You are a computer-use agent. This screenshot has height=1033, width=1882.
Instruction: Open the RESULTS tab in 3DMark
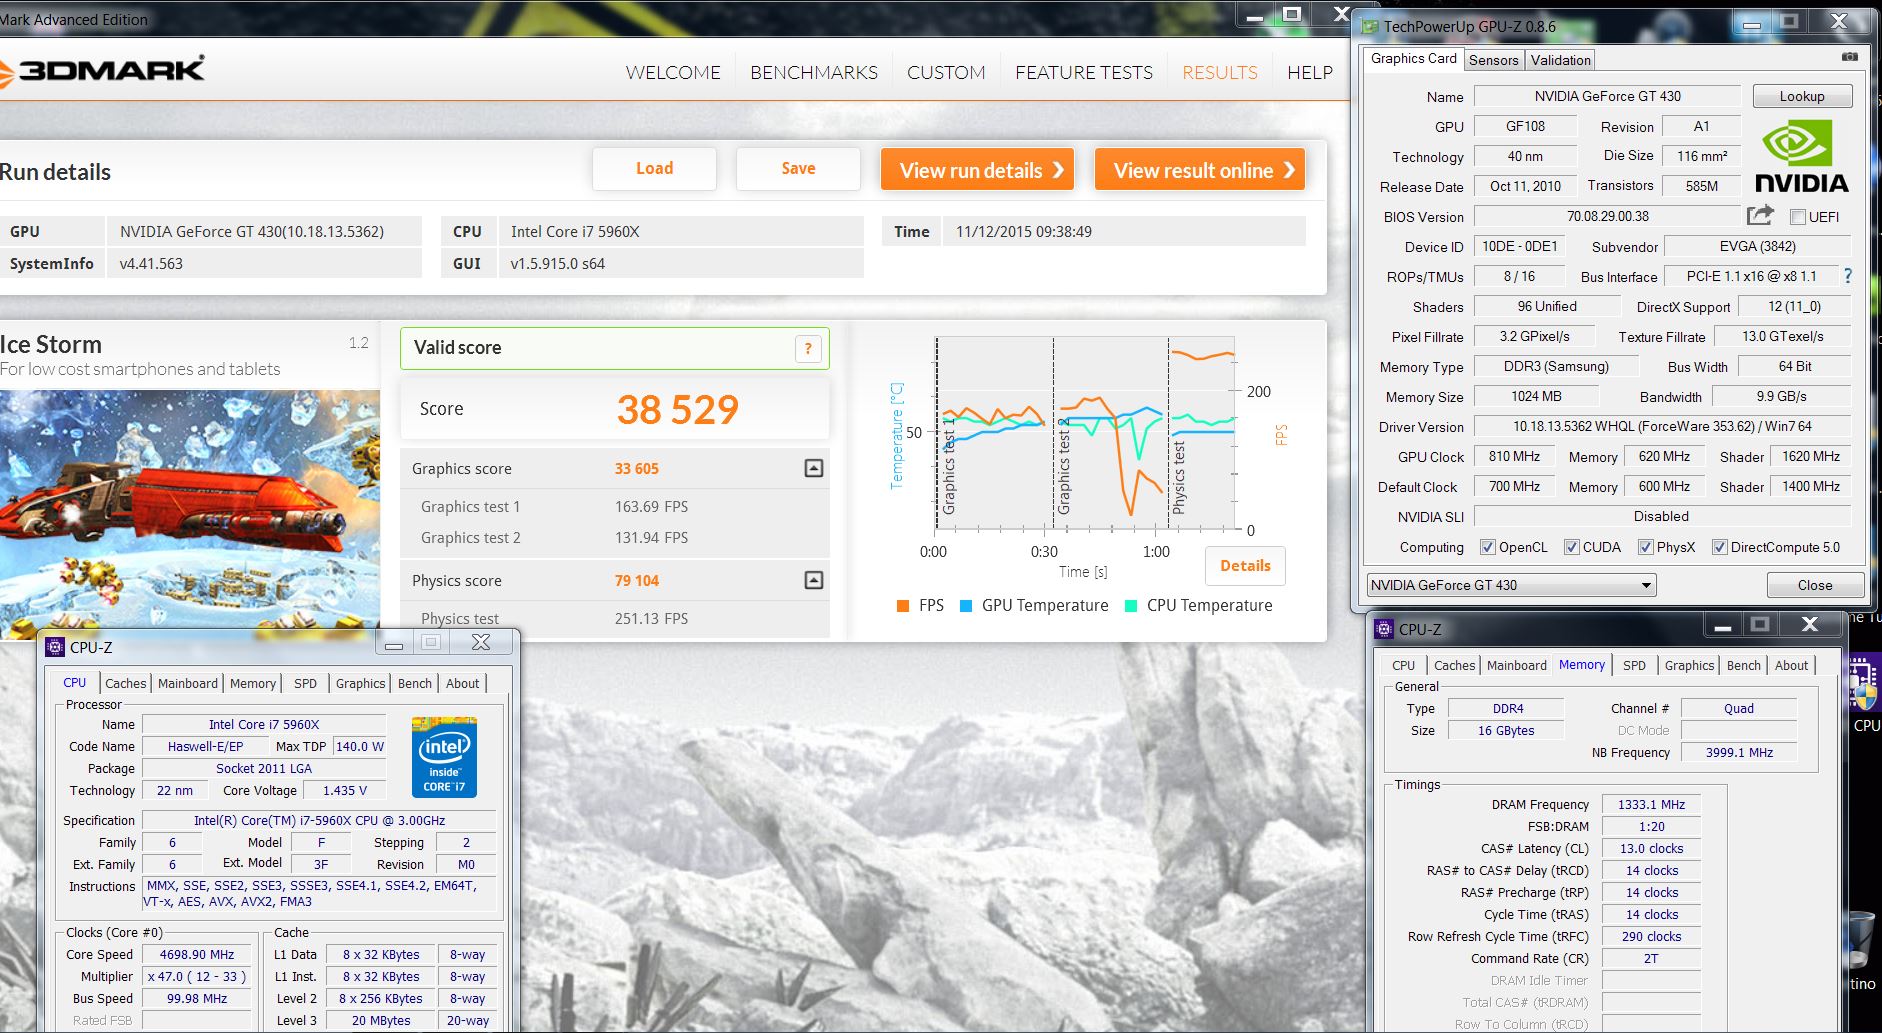pyautogui.click(x=1220, y=72)
